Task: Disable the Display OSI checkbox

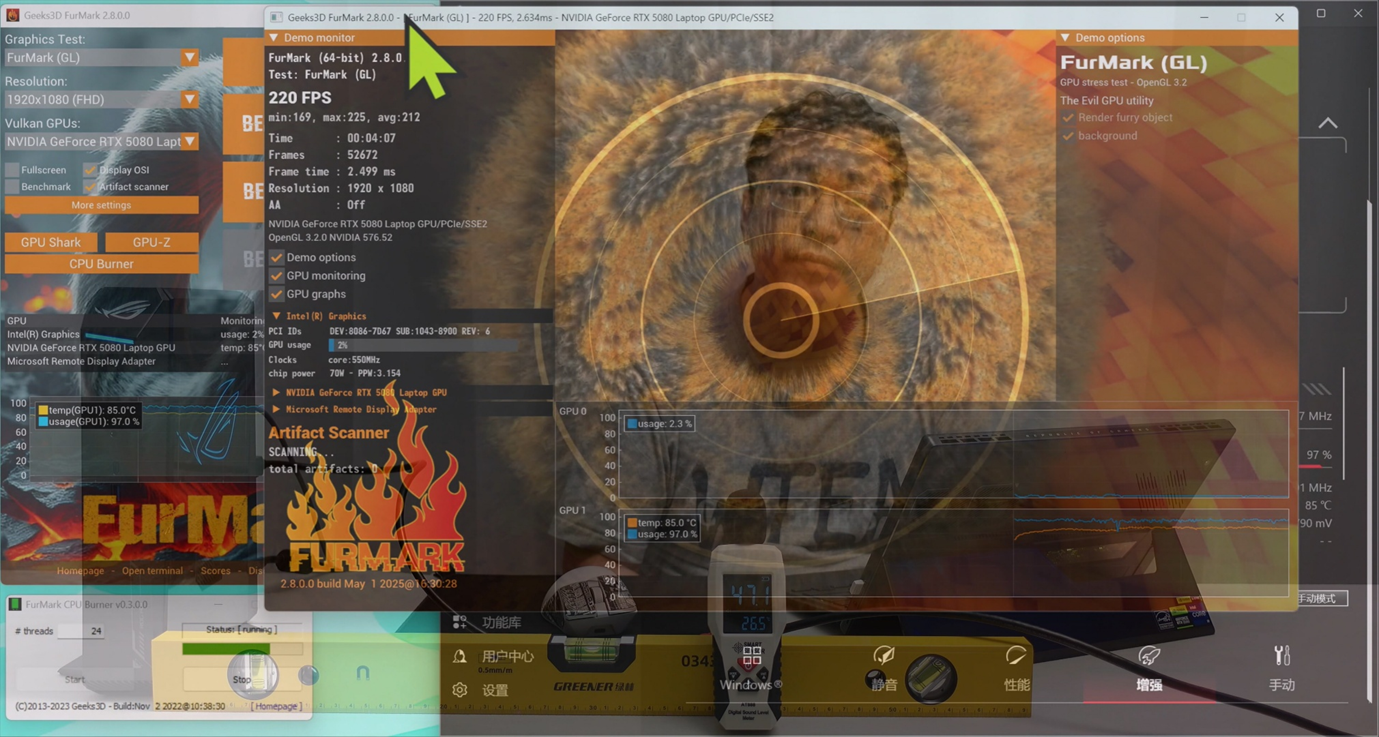Action: point(90,170)
